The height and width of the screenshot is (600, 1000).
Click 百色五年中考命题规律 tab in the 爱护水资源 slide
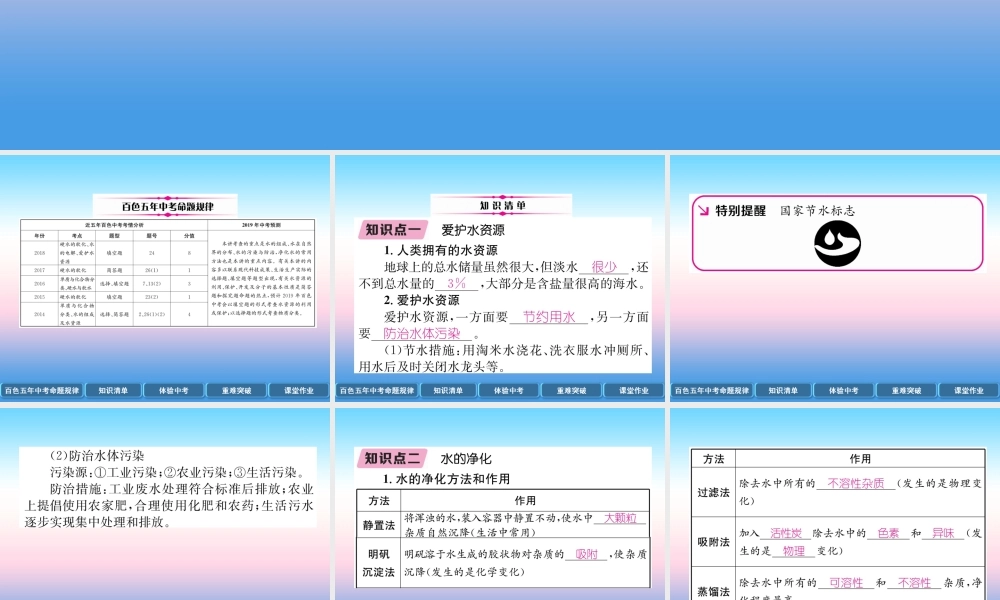coord(377,390)
